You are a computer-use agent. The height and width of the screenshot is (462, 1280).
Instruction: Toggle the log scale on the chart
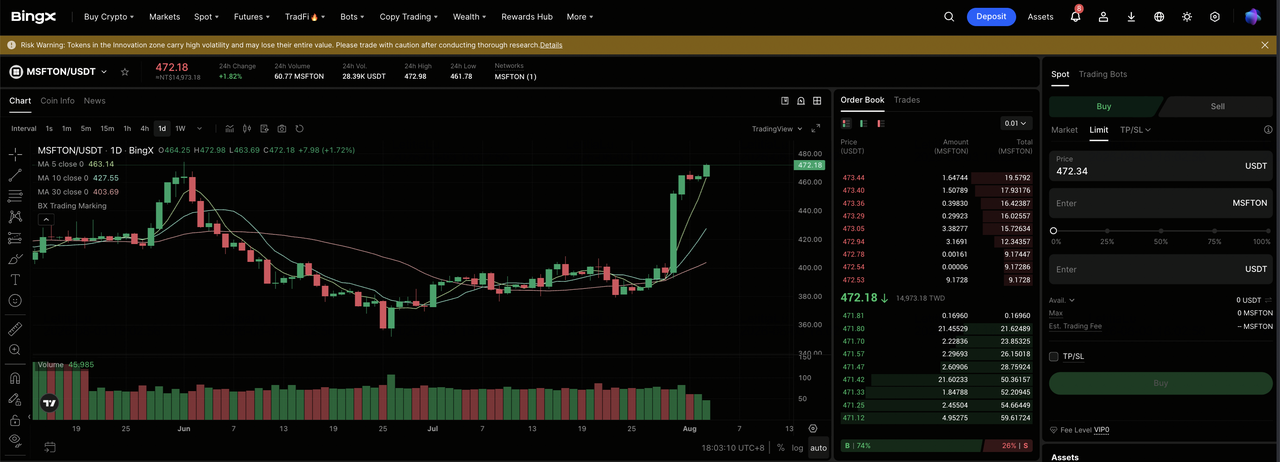tap(797, 447)
